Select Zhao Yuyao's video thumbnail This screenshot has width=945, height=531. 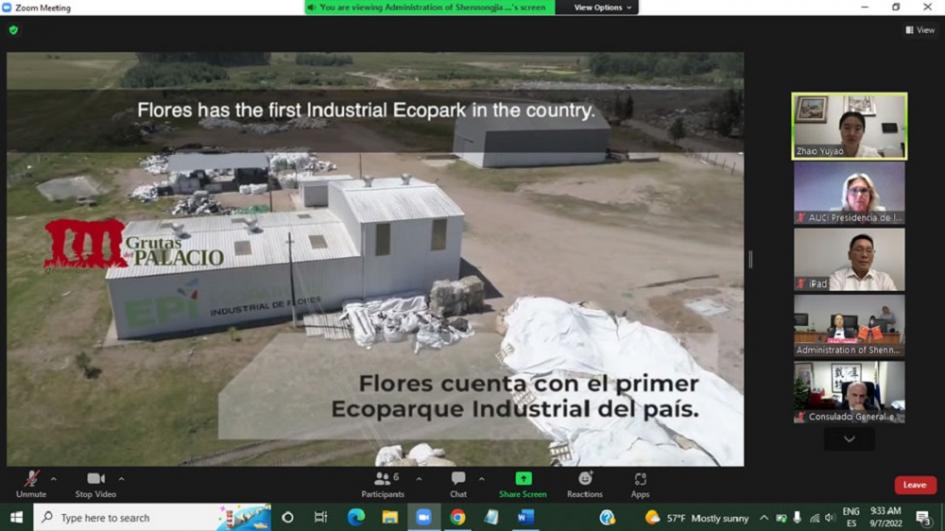point(849,126)
